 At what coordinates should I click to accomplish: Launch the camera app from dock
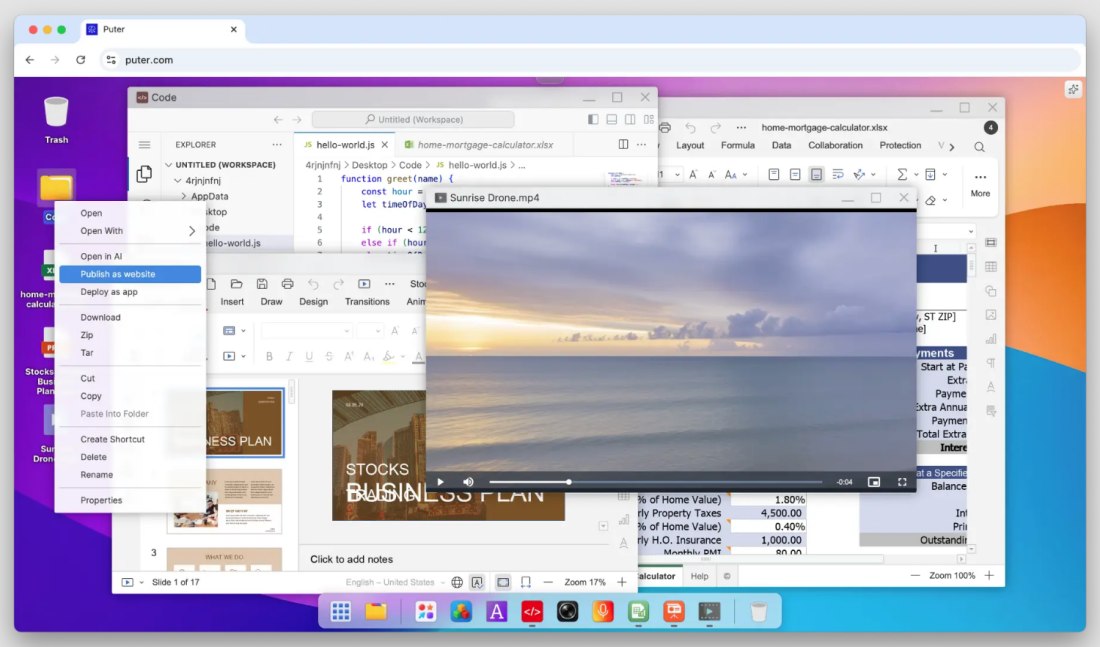point(567,612)
